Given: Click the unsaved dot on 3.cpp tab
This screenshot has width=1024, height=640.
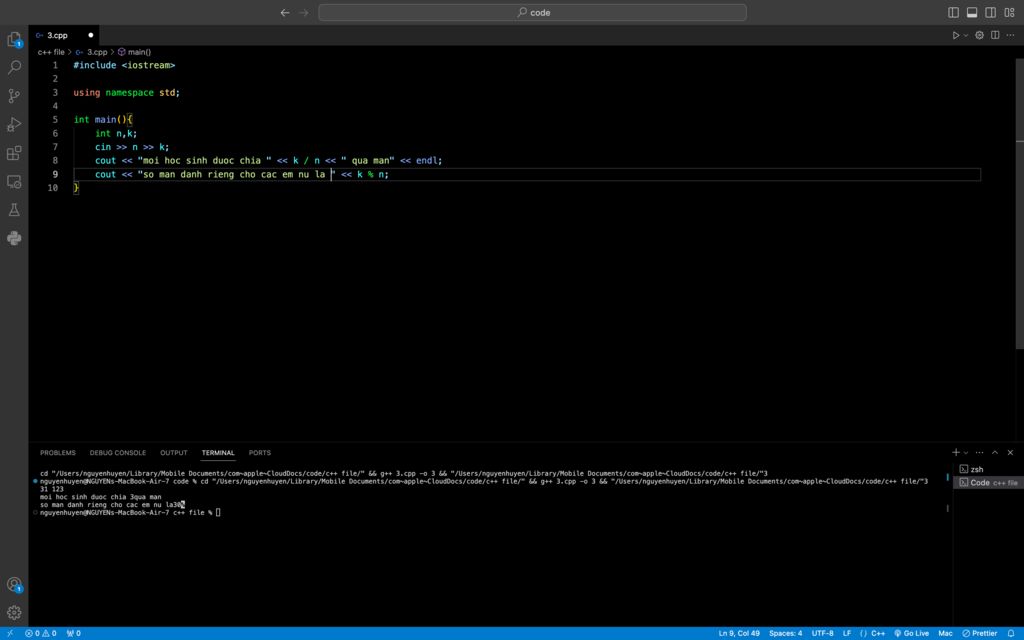Looking at the screenshot, I should 91,35.
